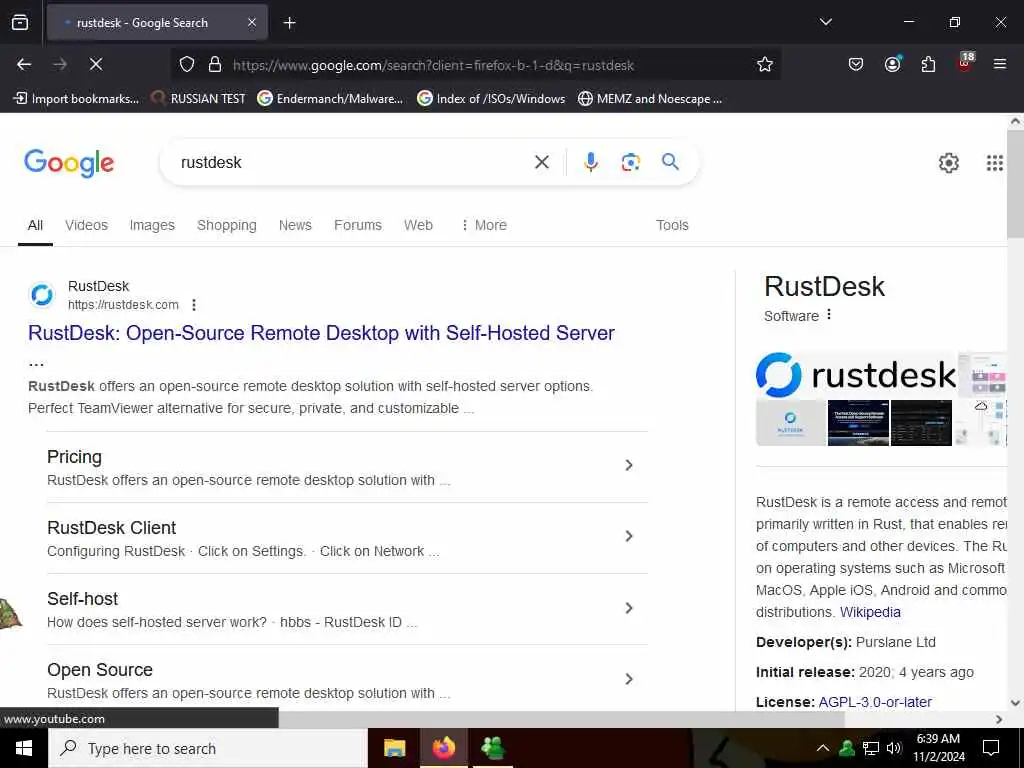Stop loading the page
The width and height of the screenshot is (1024, 768).
click(x=96, y=64)
